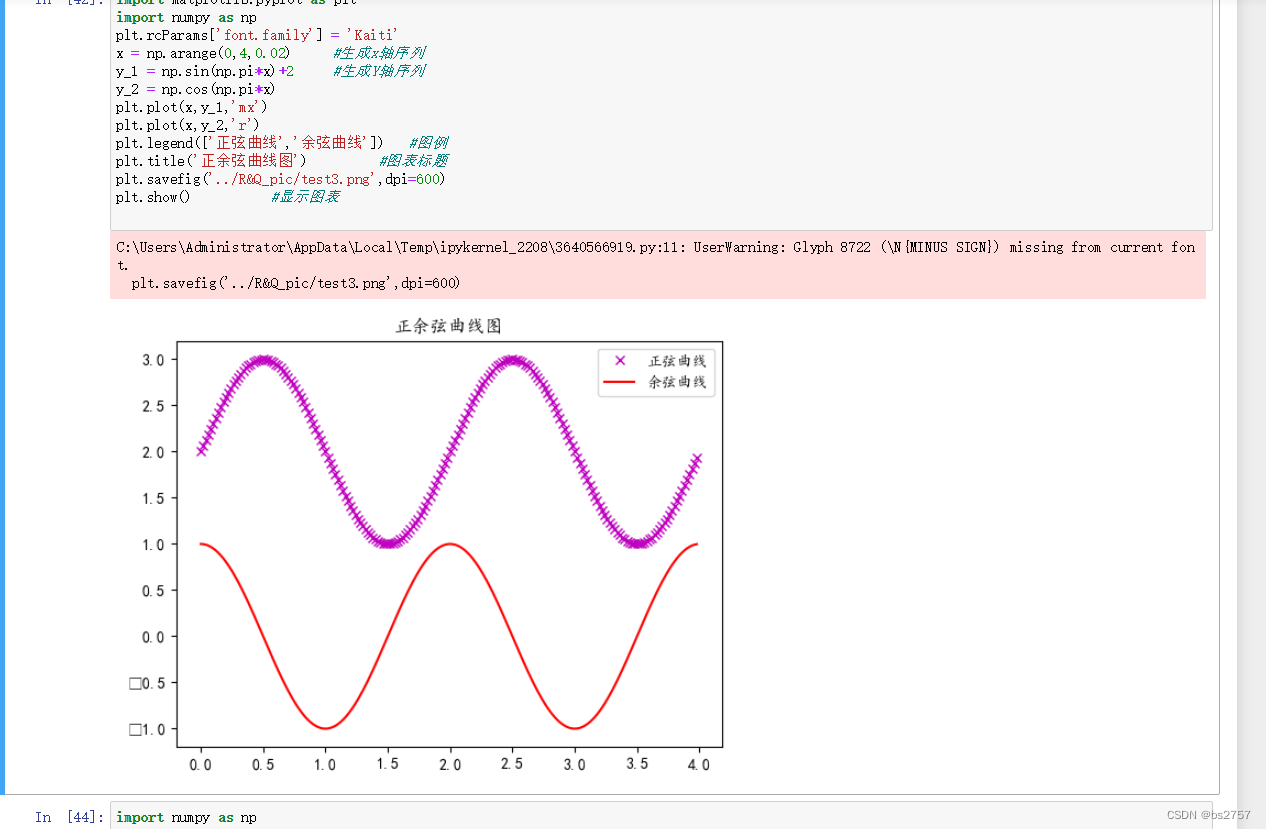Click the plt.title('正余弦曲线图') code line
The height and width of the screenshot is (829, 1266).
click(281, 161)
